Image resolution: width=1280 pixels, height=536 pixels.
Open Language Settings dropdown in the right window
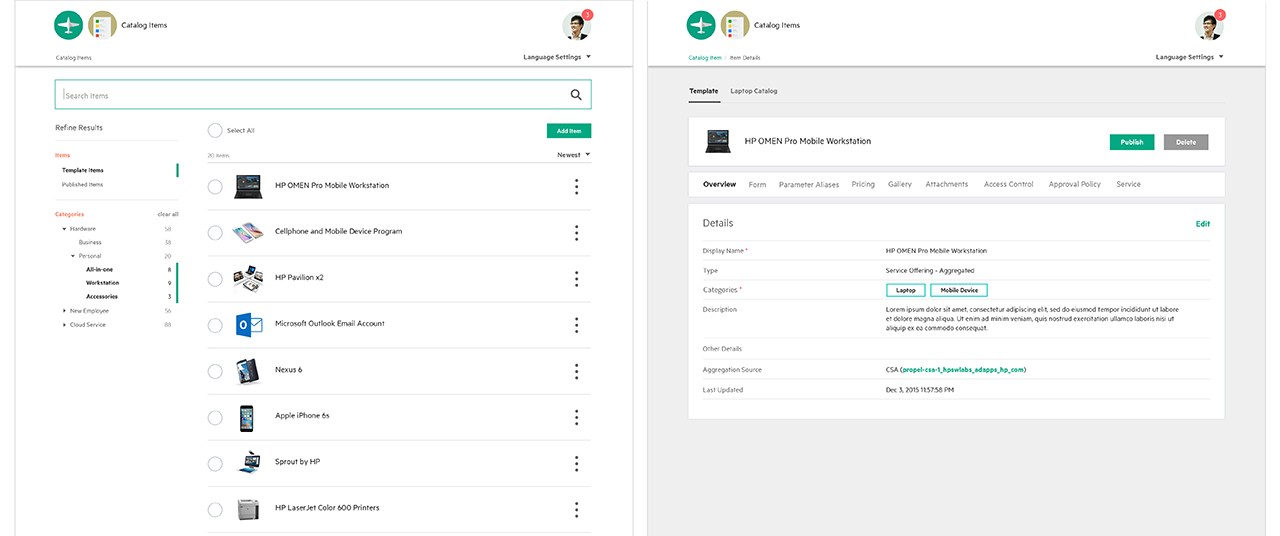[x=1190, y=57]
